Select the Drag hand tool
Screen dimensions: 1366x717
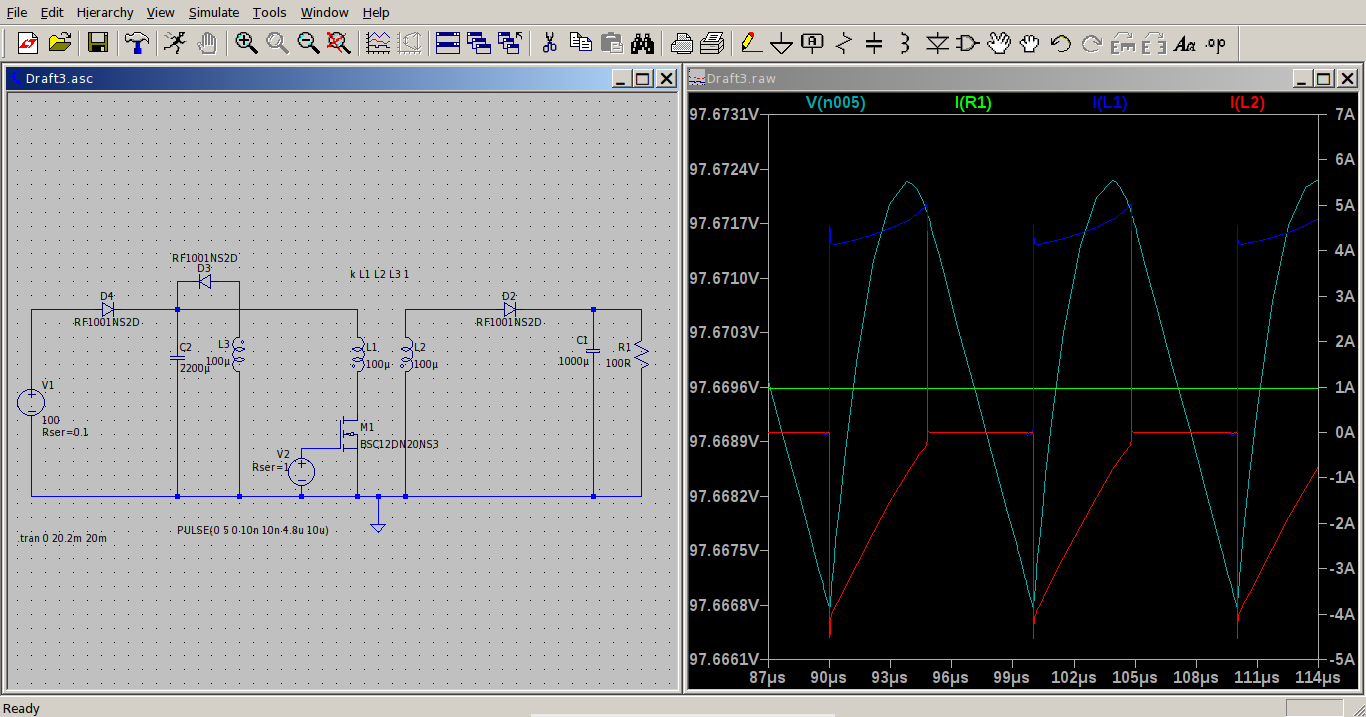(x=1030, y=42)
